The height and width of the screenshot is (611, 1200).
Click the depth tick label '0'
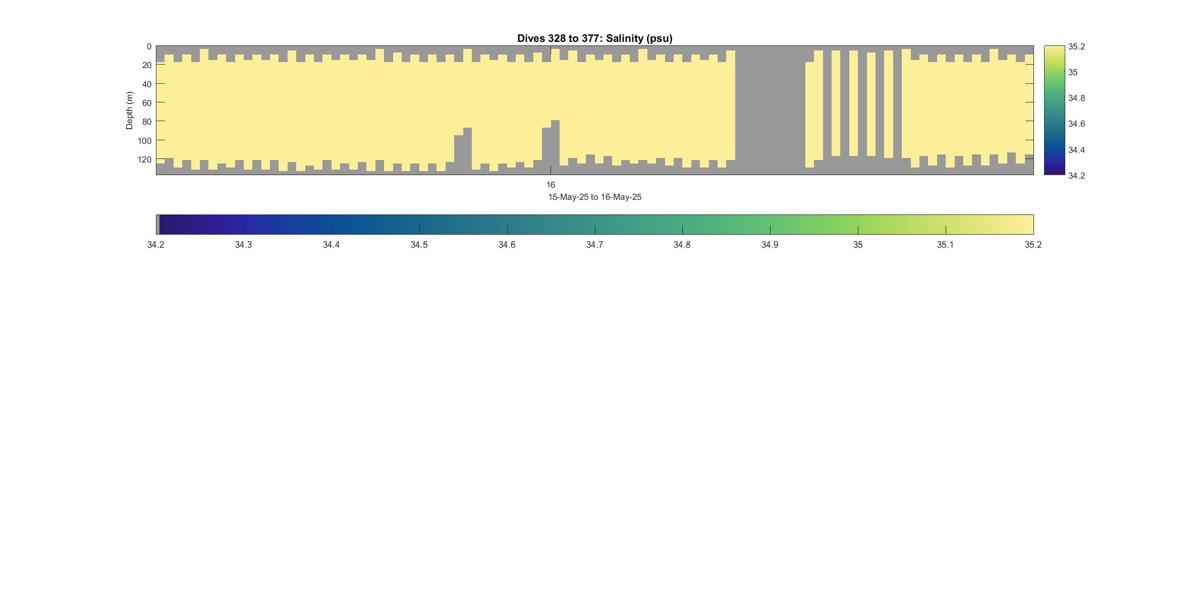click(149, 47)
